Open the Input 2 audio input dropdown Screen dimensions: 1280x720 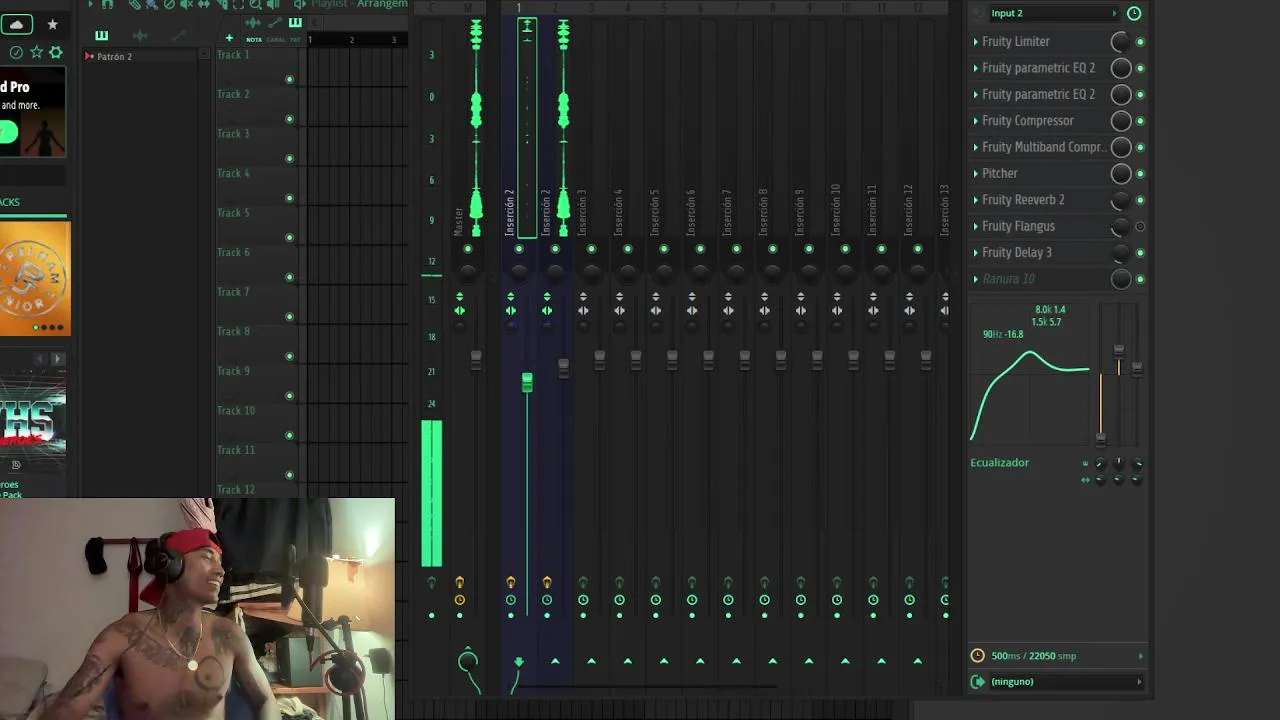click(1053, 13)
